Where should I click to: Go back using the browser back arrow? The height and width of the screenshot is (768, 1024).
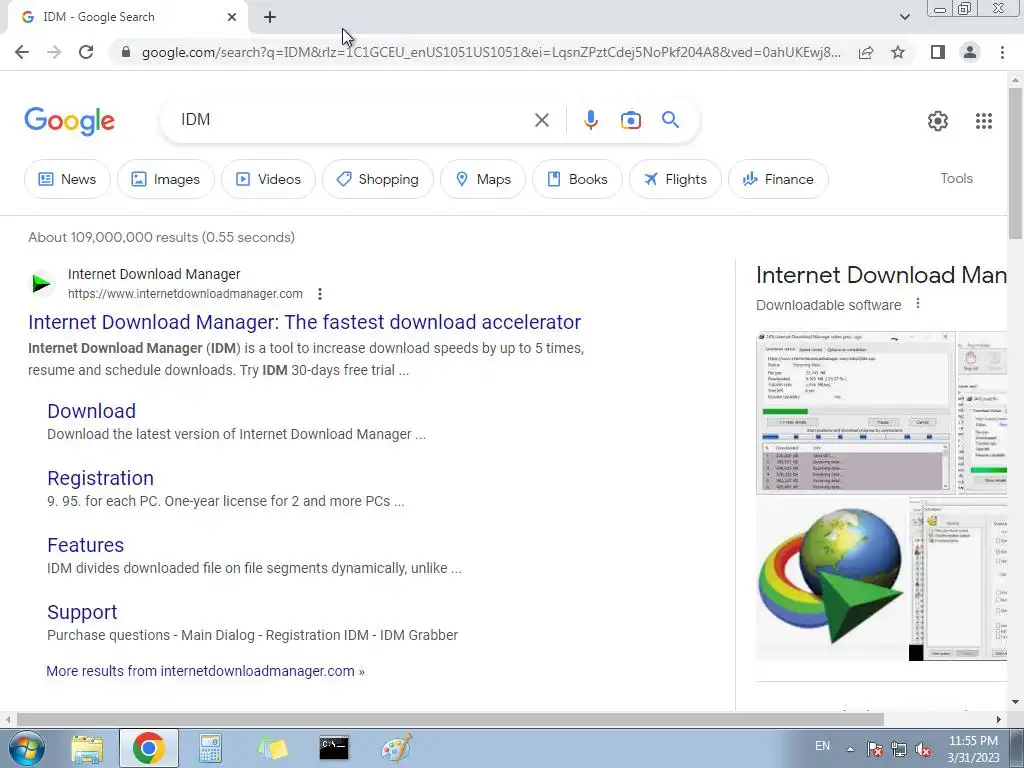coord(22,52)
